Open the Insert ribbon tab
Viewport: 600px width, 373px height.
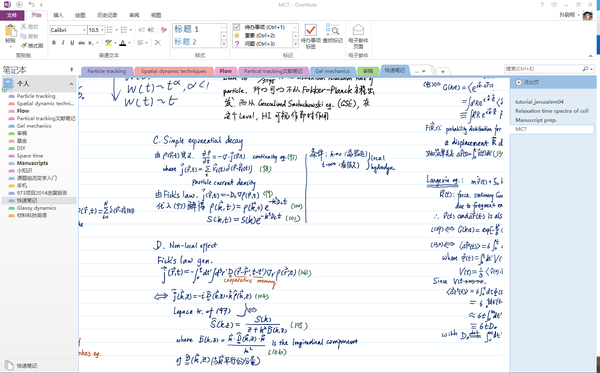[58, 15]
